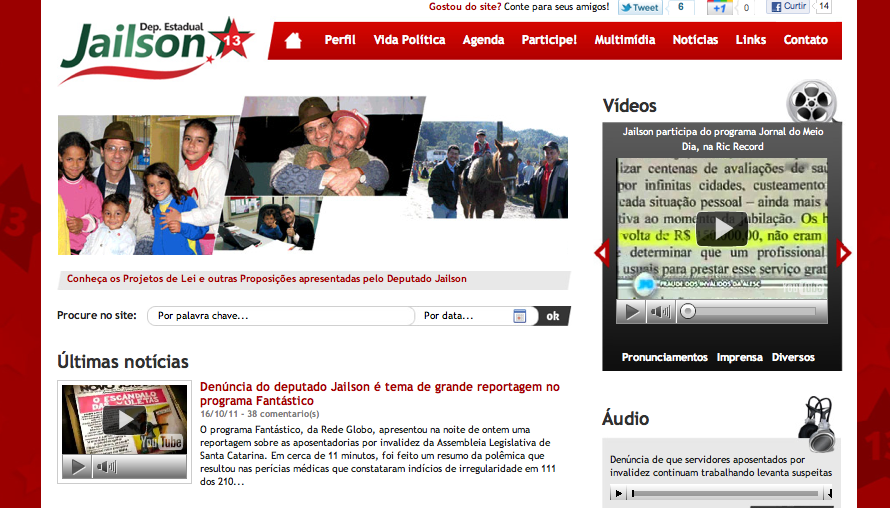Click the Google +1 button
This screenshot has height=508, width=890.
click(719, 7)
